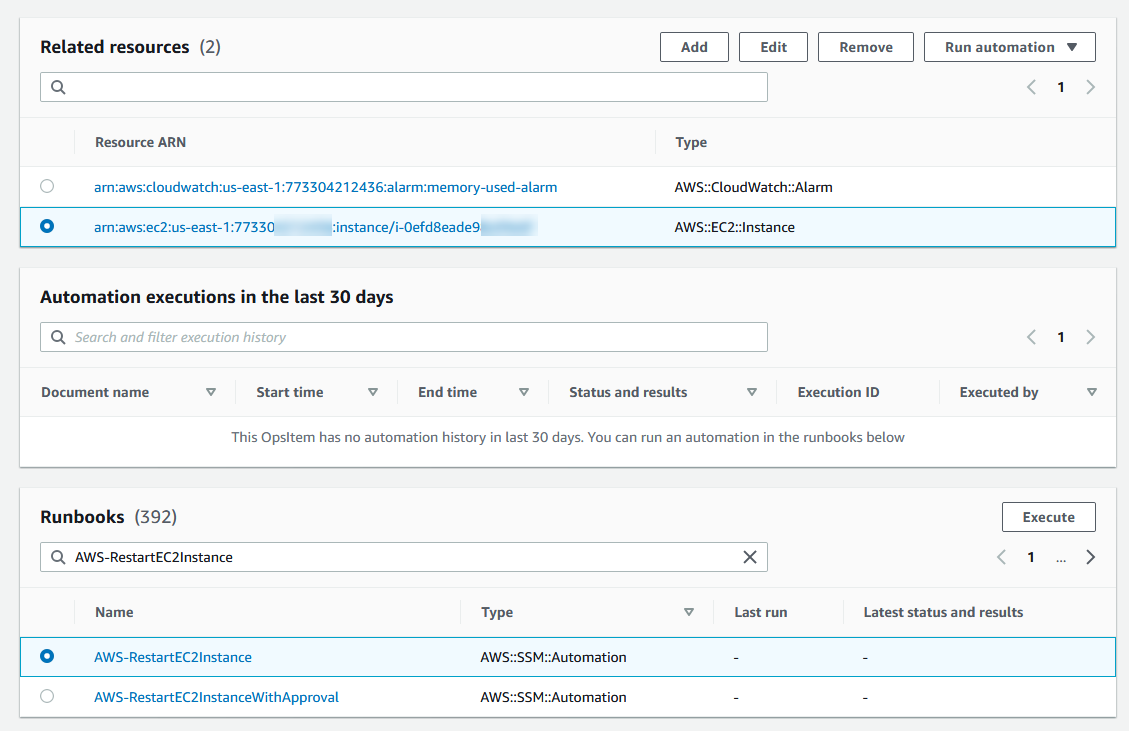
Task: Focus the Runbooks search field
Action: coord(404,557)
